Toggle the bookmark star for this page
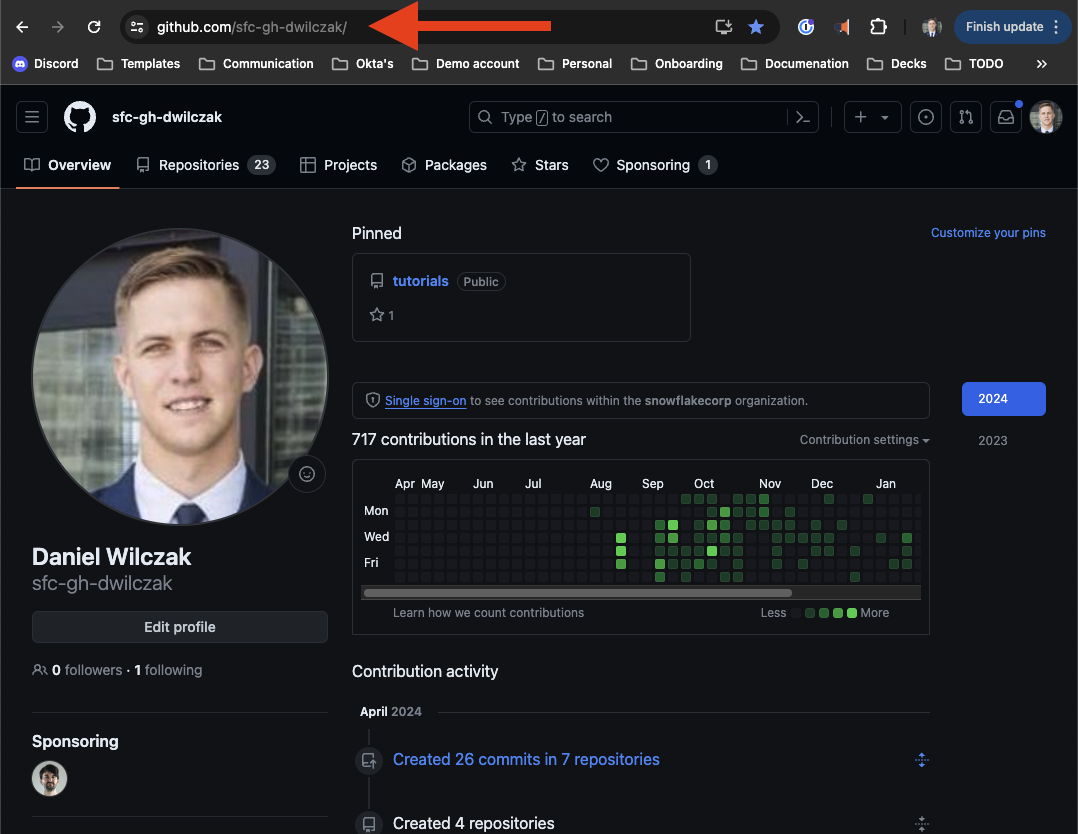1078x834 pixels. [756, 27]
